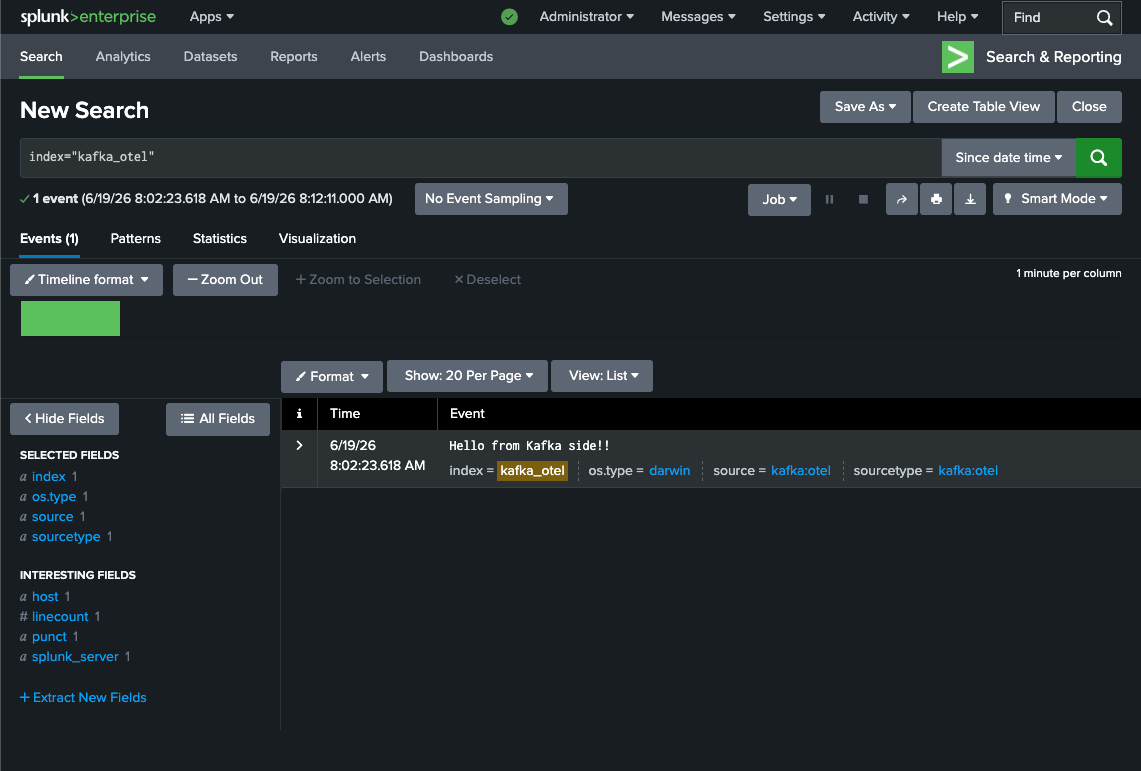The height and width of the screenshot is (771, 1141).
Task: Open the Timeline format dropdown
Action: [87, 280]
